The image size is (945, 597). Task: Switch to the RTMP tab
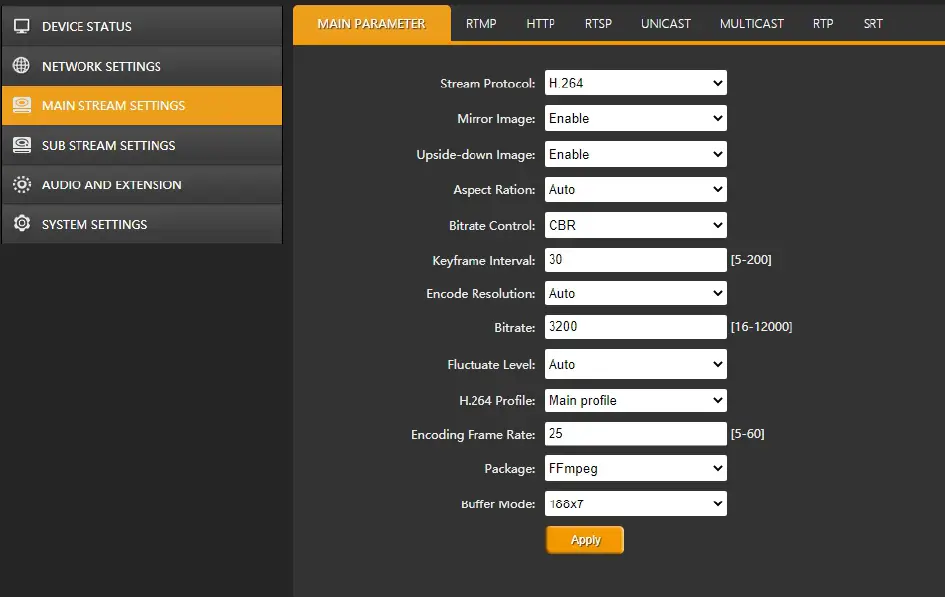pos(481,24)
